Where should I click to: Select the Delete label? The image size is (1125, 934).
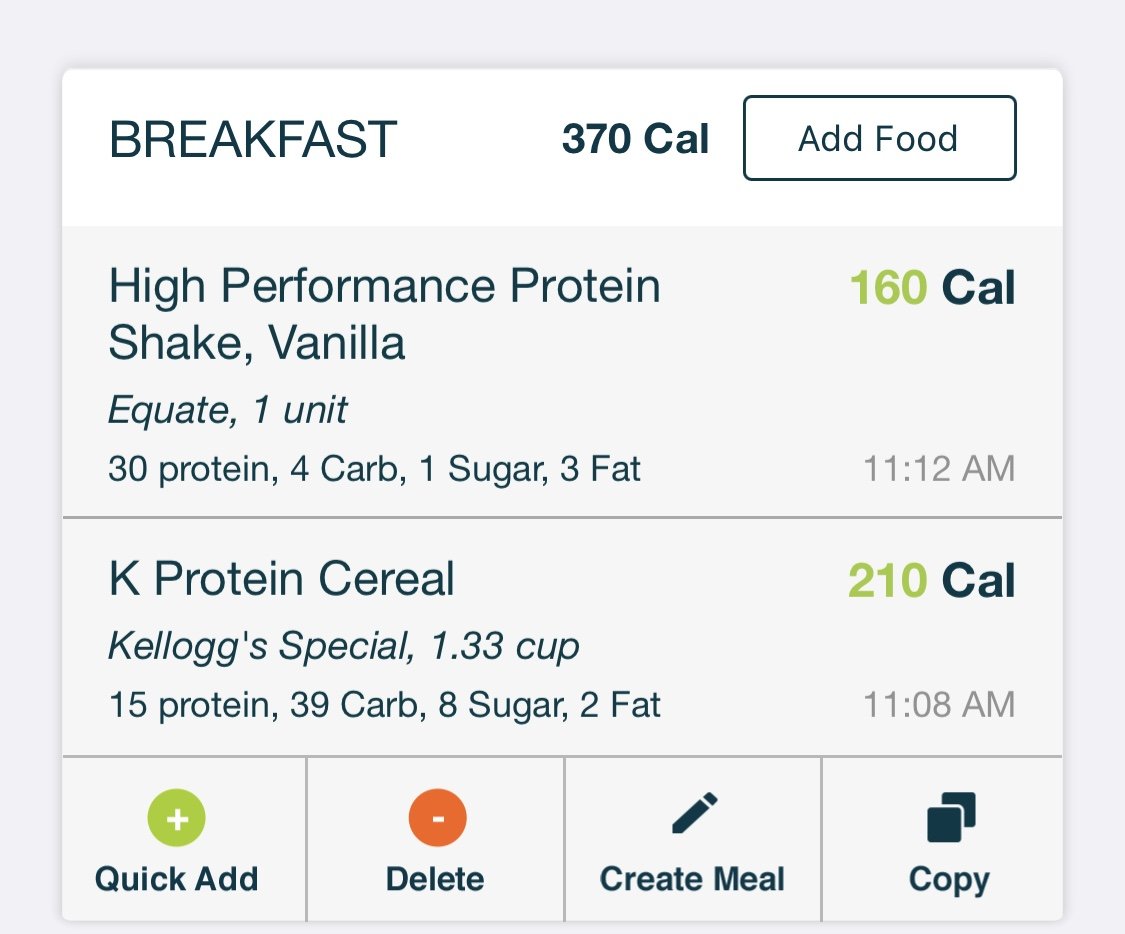(436, 879)
